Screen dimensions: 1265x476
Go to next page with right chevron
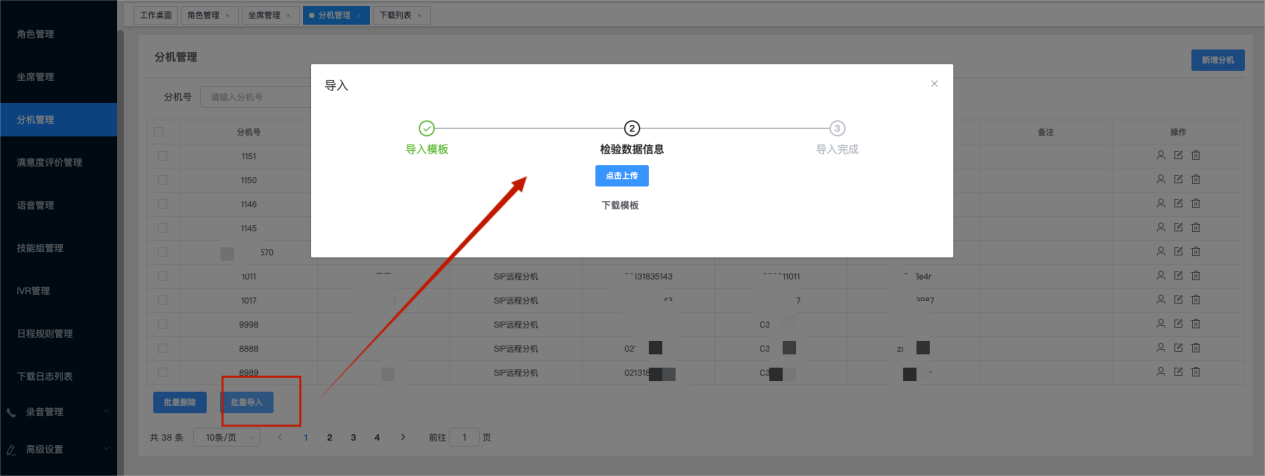(x=402, y=437)
